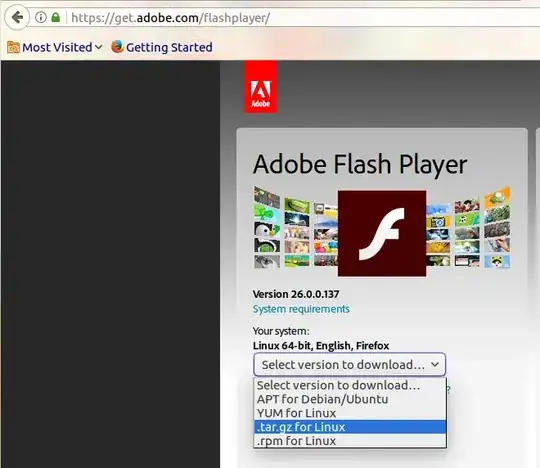The image size is (540, 468).
Task: Choose YUM for Linux option
Action: tap(350, 413)
